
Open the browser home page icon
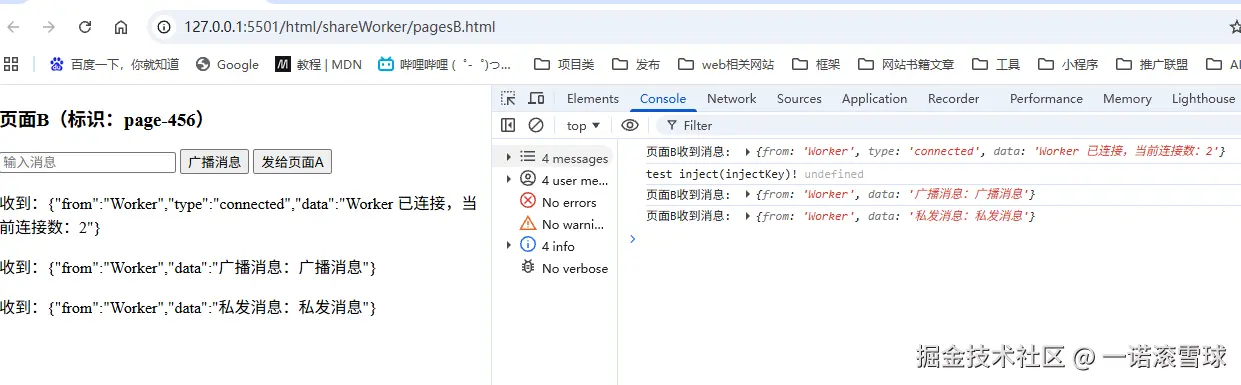coord(121,27)
